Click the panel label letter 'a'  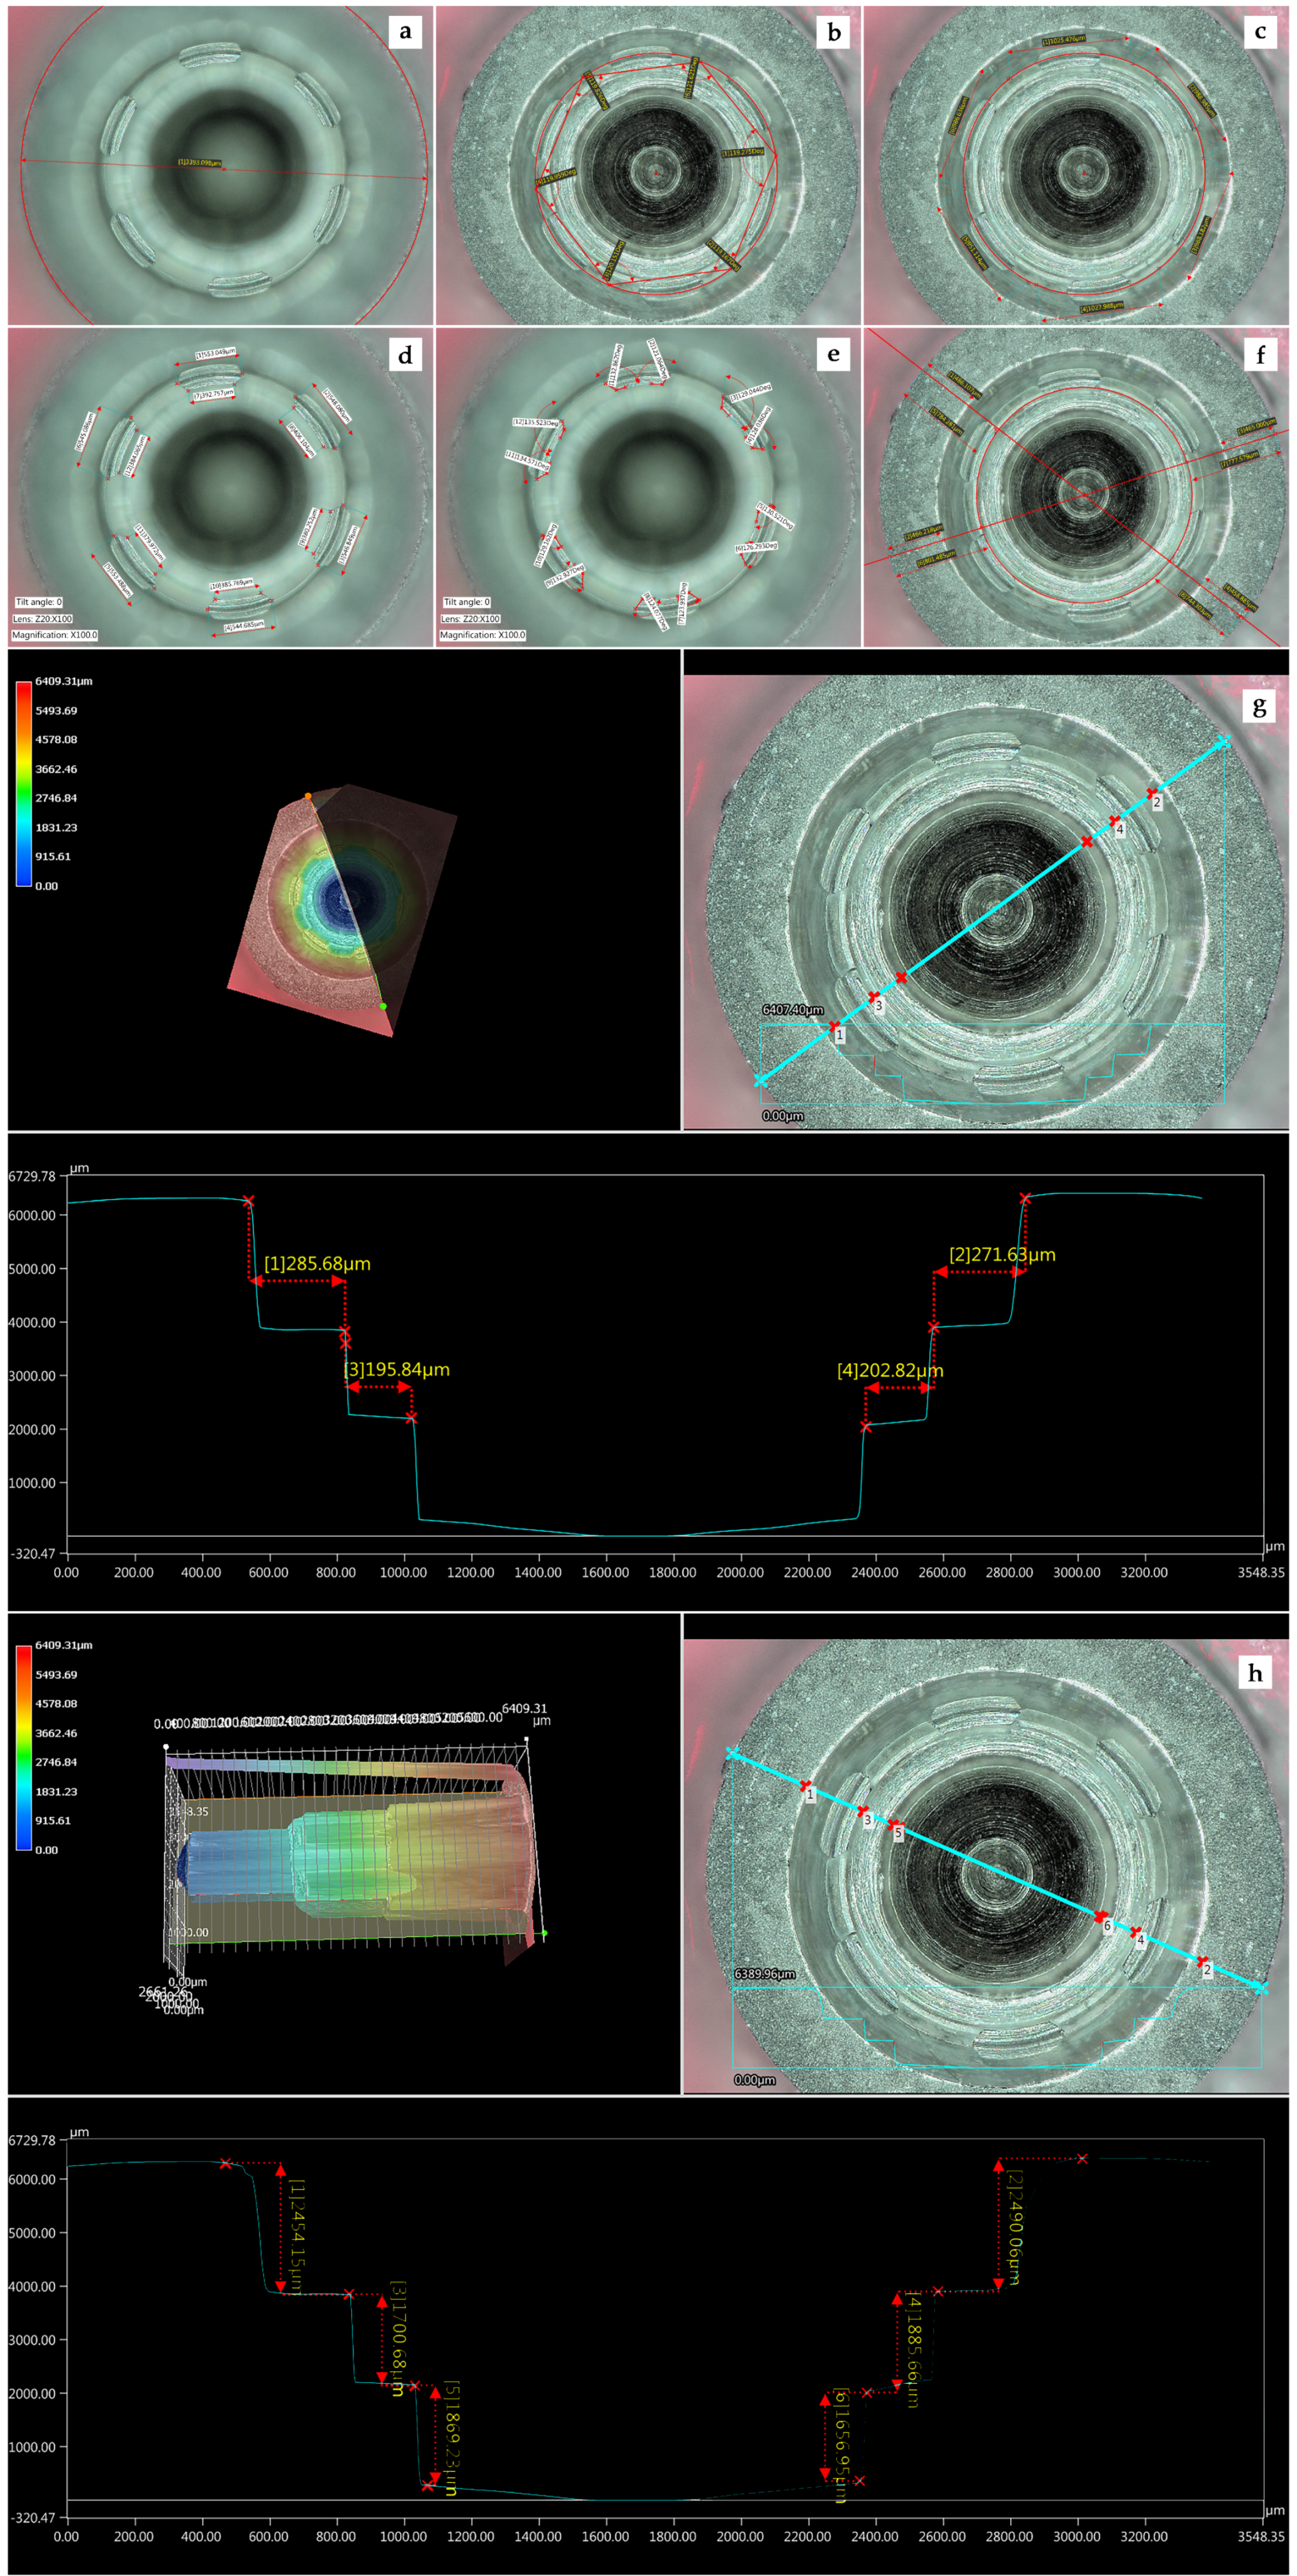404,32
